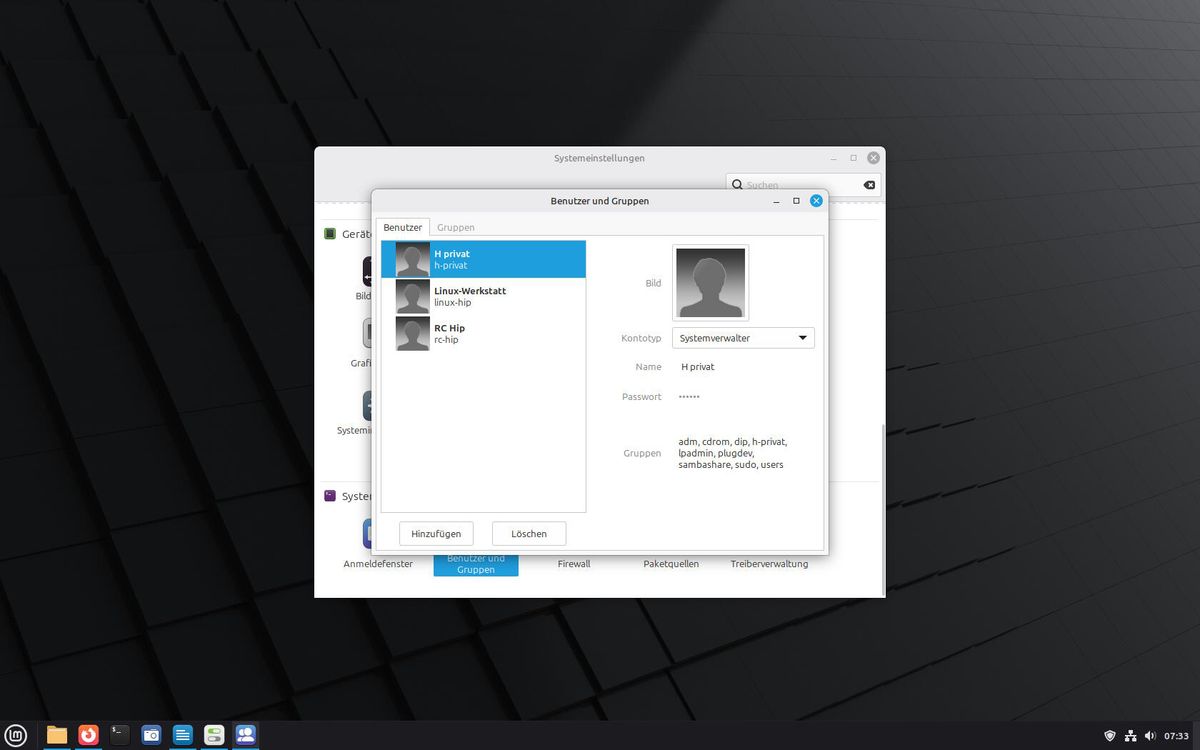The height and width of the screenshot is (750, 1200).
Task: Click the Users and Groups taskbar icon
Action: pyautogui.click(x=245, y=735)
